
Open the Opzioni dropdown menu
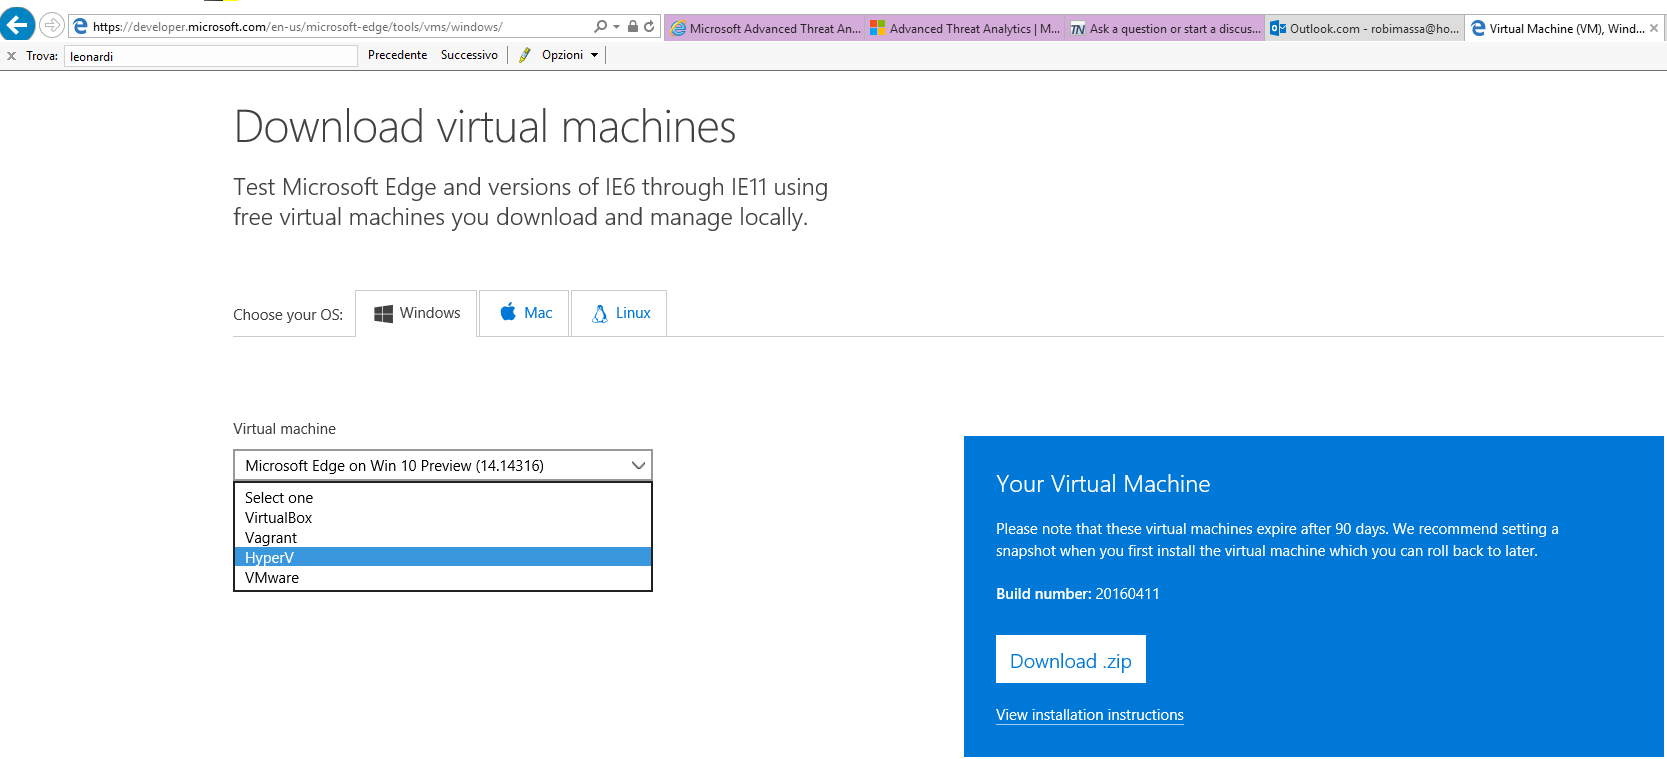(x=570, y=55)
